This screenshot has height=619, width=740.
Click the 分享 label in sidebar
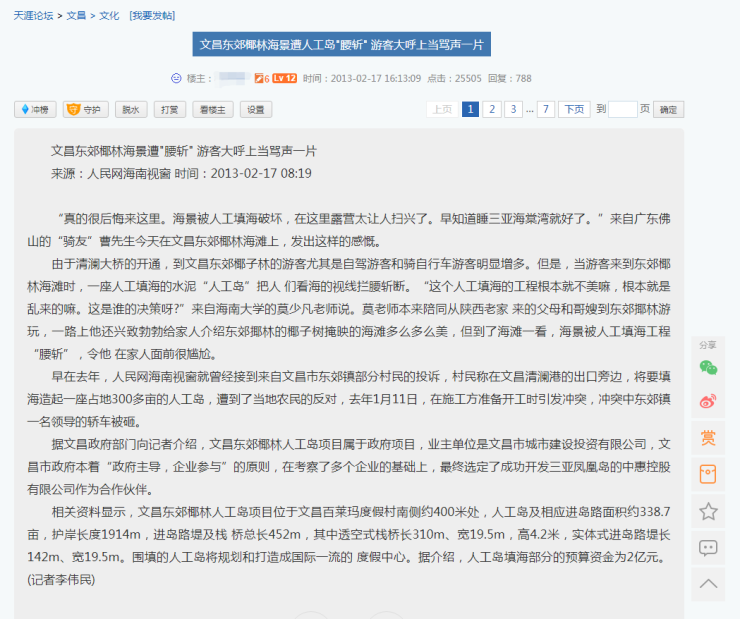pos(707,345)
